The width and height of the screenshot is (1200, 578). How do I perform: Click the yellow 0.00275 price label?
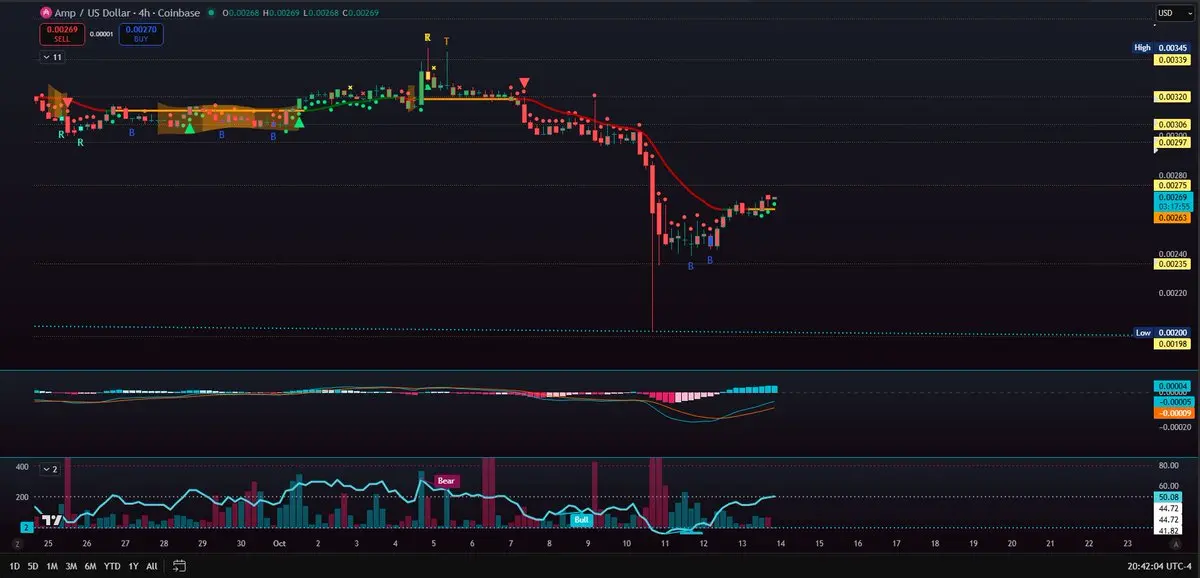(1171, 186)
